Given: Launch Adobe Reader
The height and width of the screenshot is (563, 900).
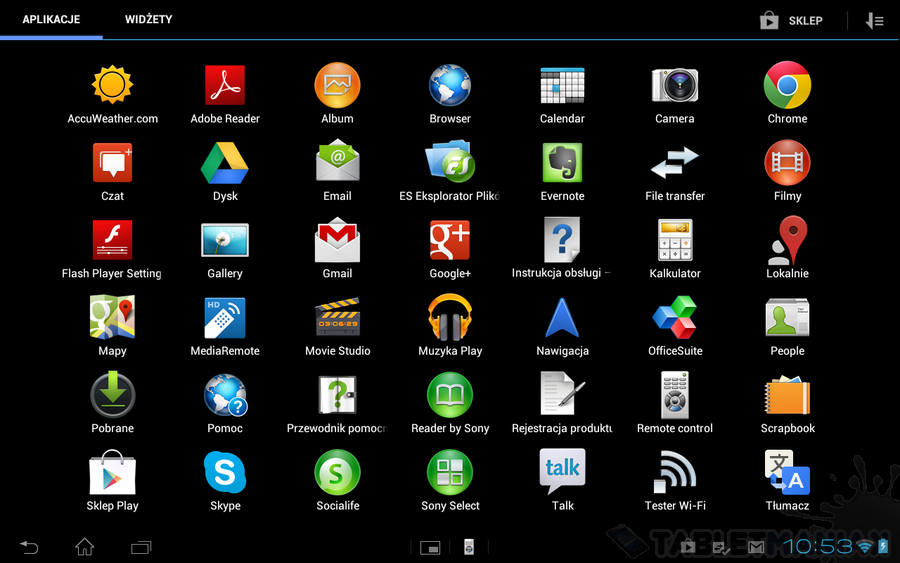Looking at the screenshot, I should click(225, 85).
